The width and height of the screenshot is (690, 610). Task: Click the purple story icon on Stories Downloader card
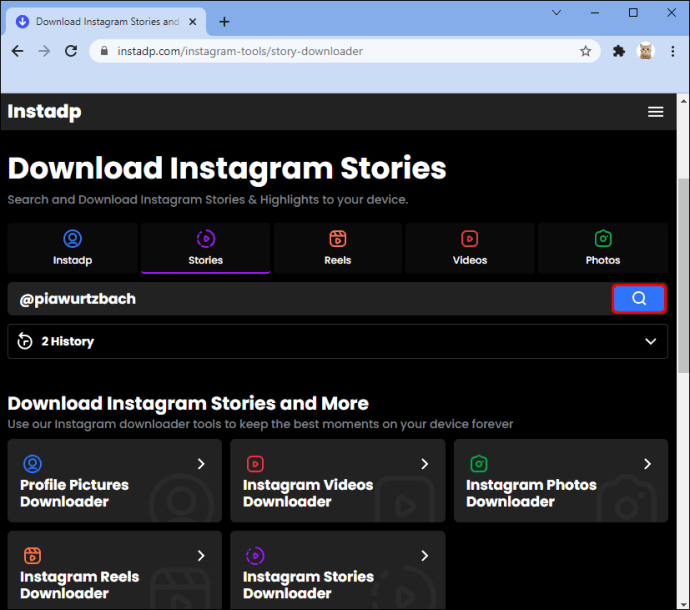(255, 555)
